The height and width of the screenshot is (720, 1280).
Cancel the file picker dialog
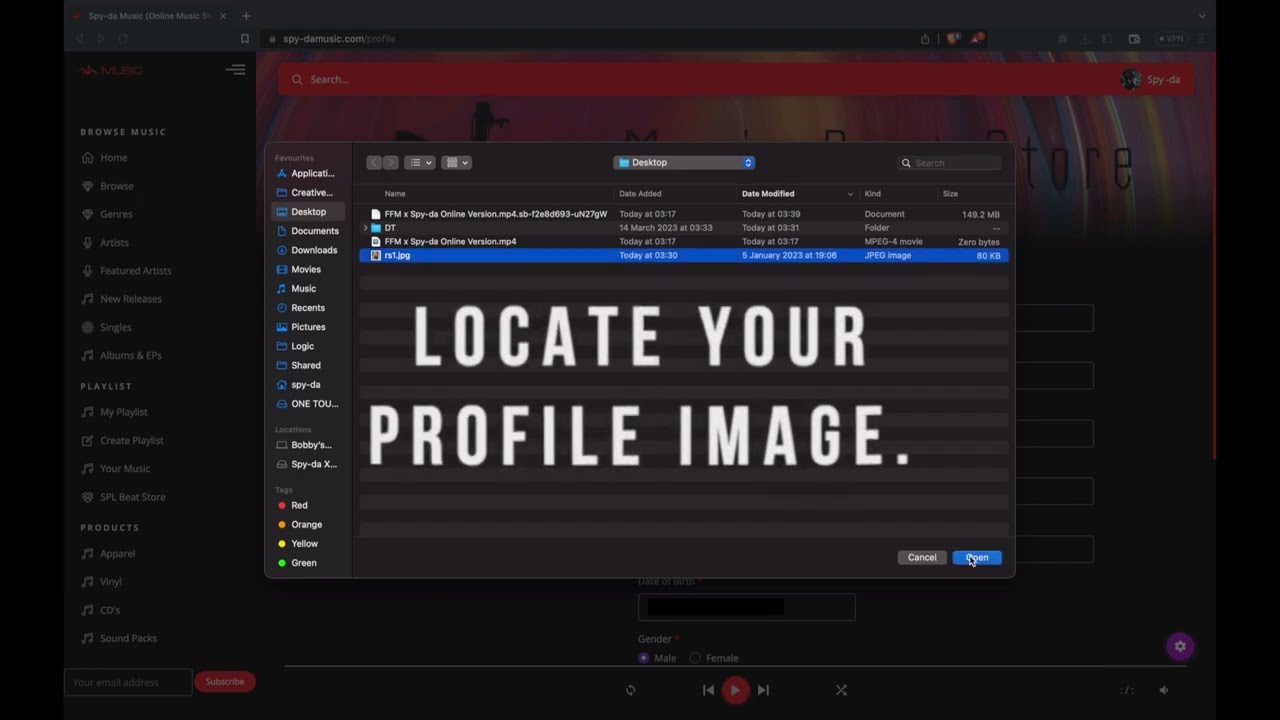(x=922, y=558)
